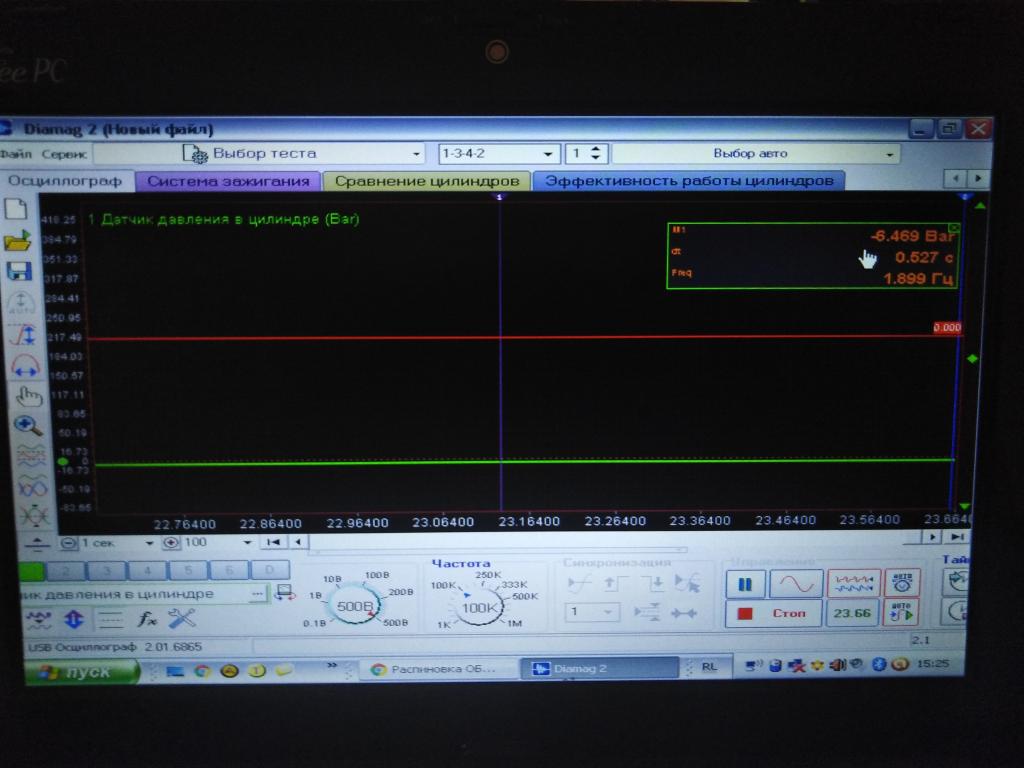Open the 1-3-4-2 firing order dropdown
1024x768 pixels.
point(498,154)
